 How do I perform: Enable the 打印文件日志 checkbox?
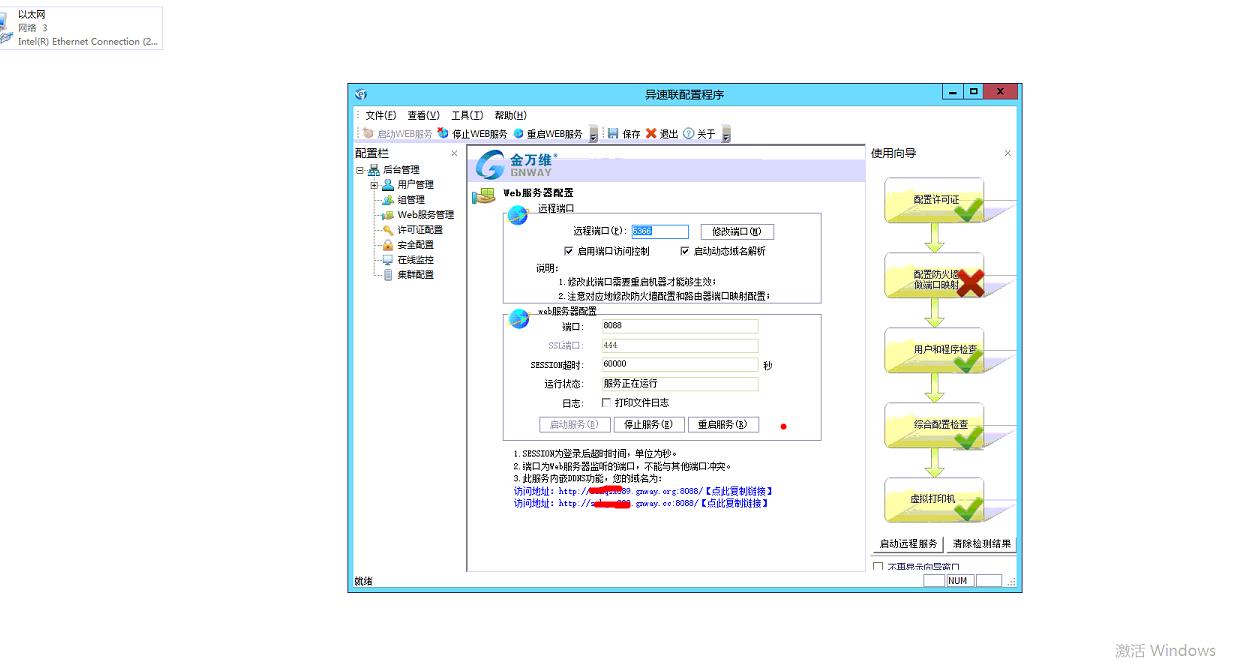604,404
